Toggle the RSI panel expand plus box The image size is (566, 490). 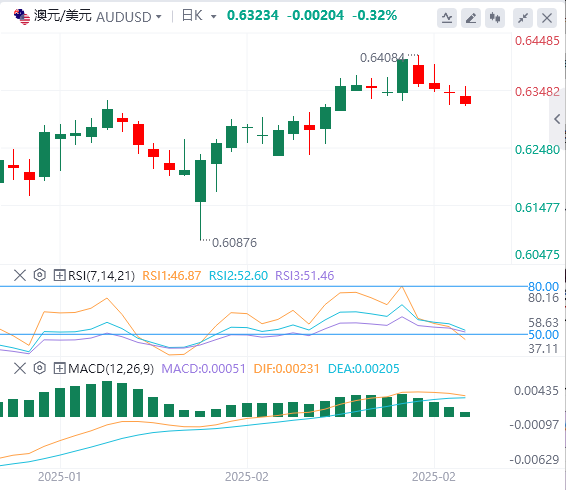[x=59, y=276]
